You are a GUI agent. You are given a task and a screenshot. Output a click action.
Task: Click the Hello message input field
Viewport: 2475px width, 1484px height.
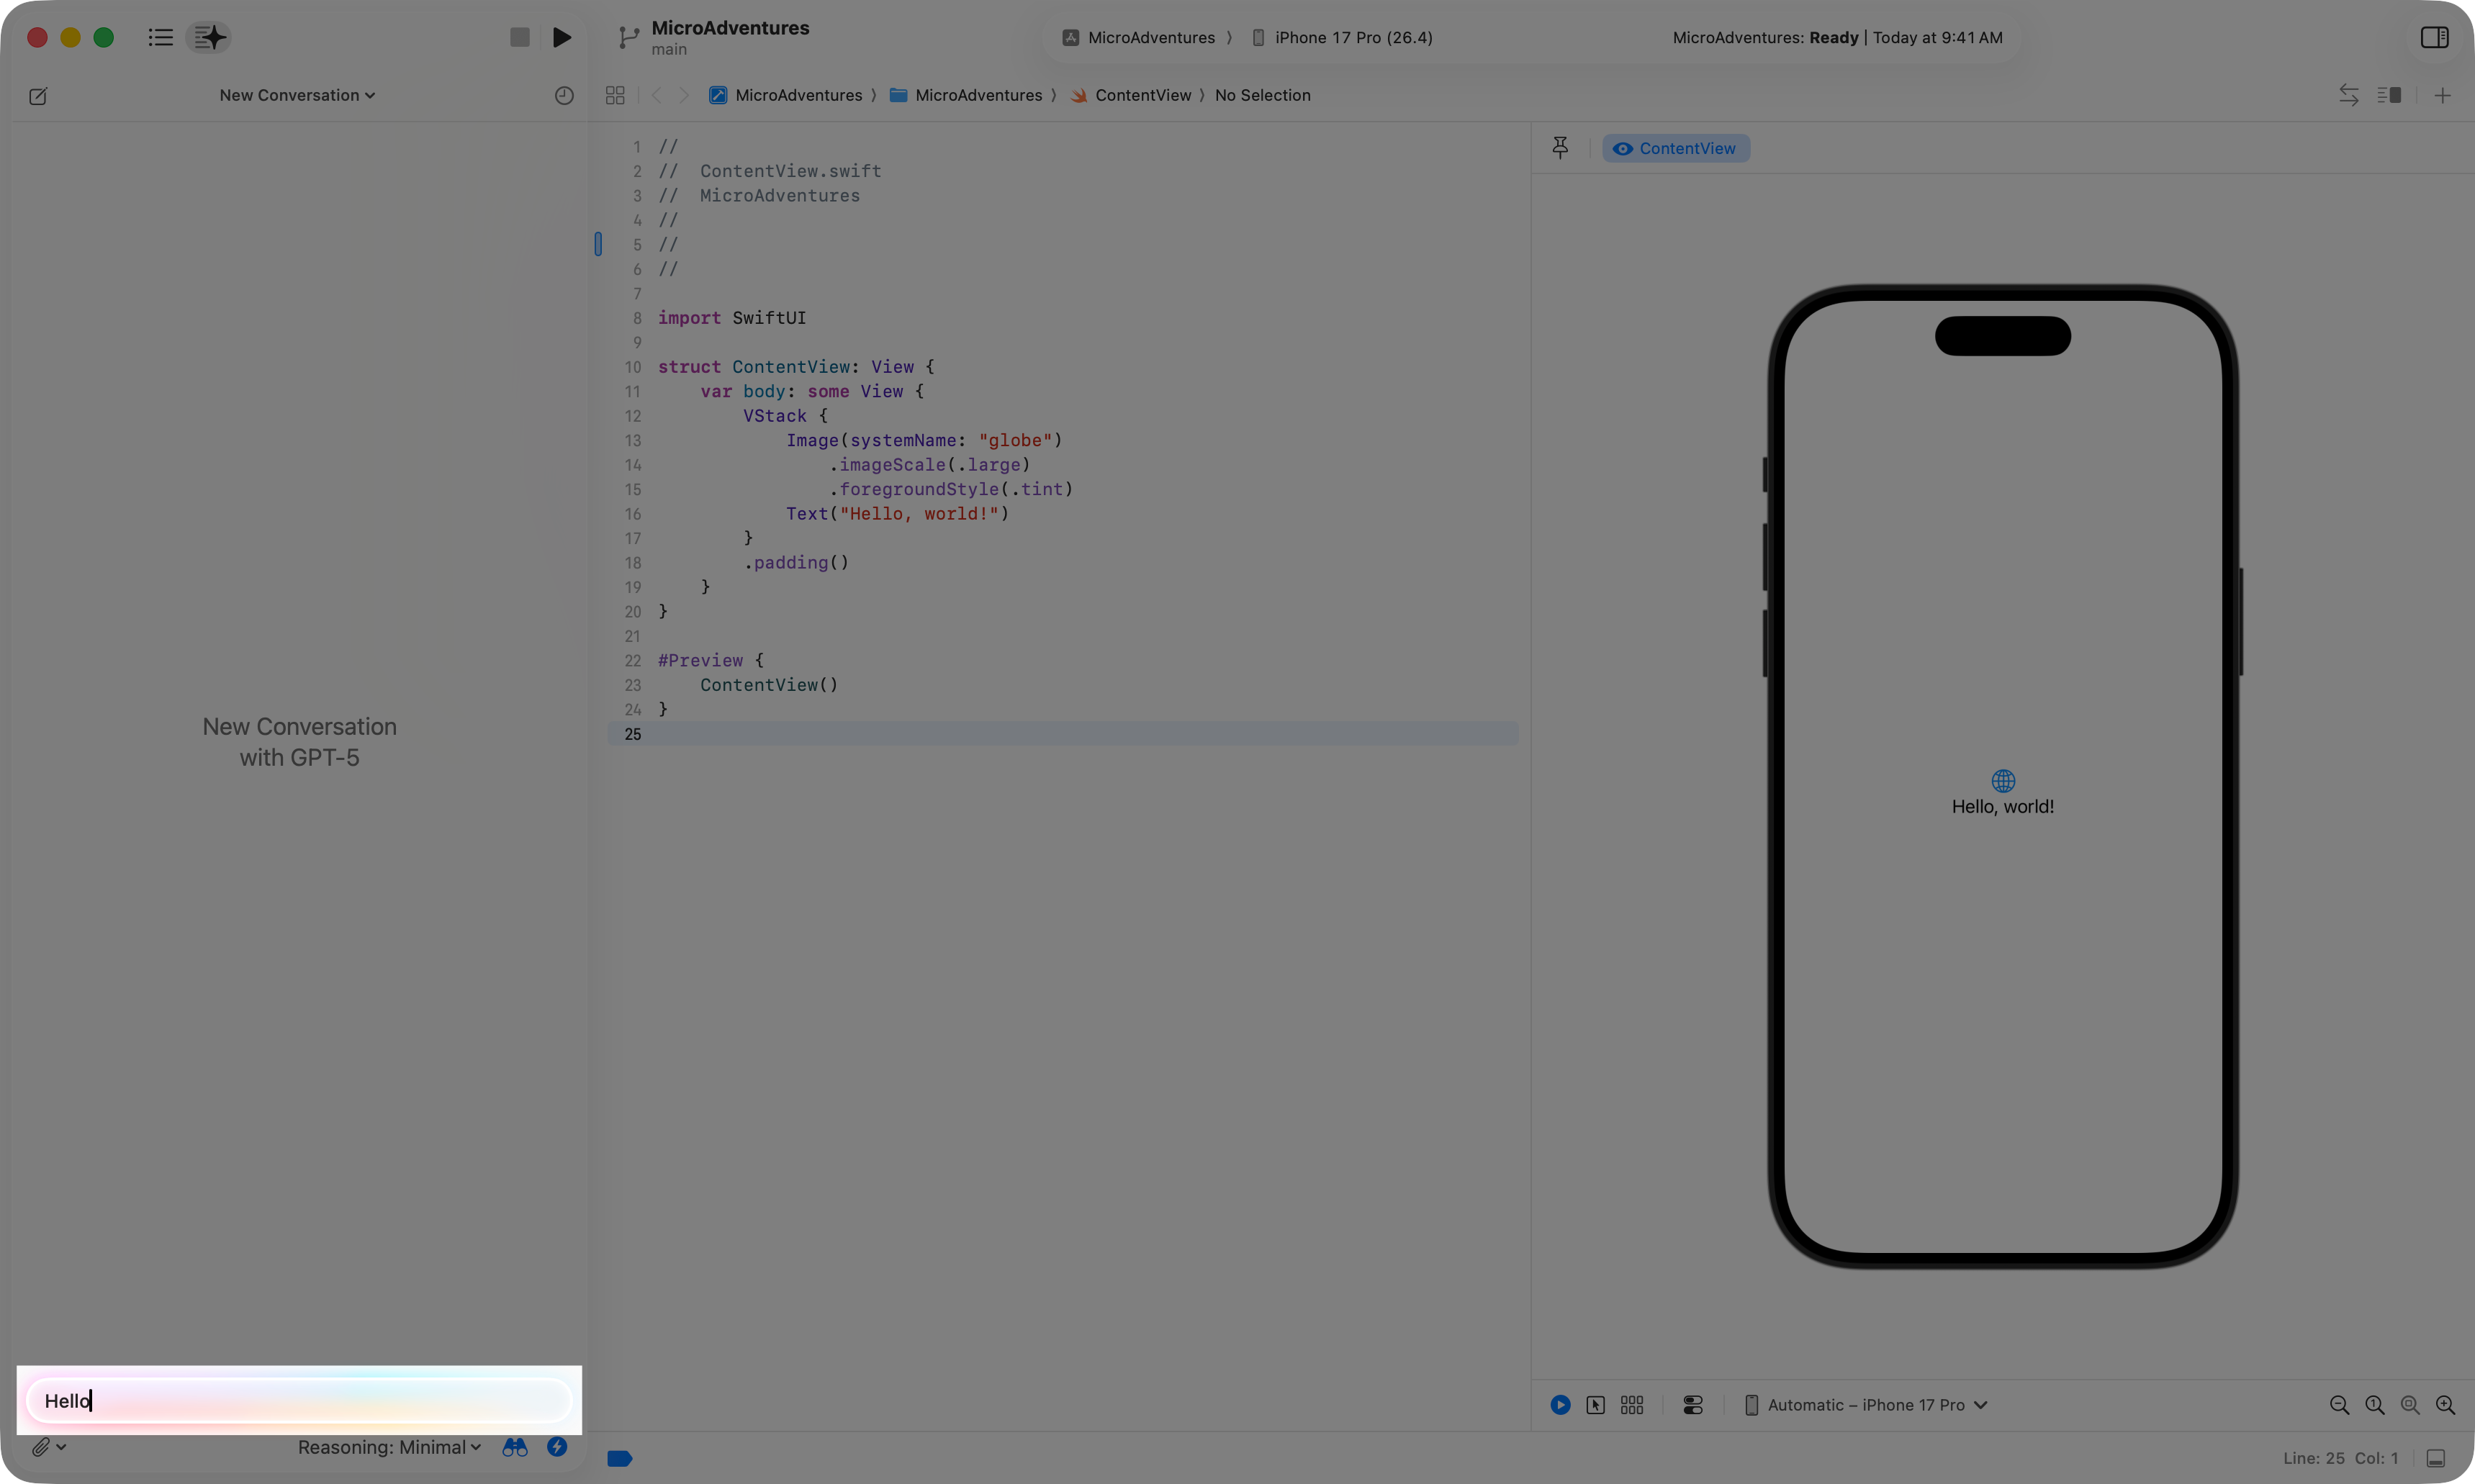[x=299, y=1400]
